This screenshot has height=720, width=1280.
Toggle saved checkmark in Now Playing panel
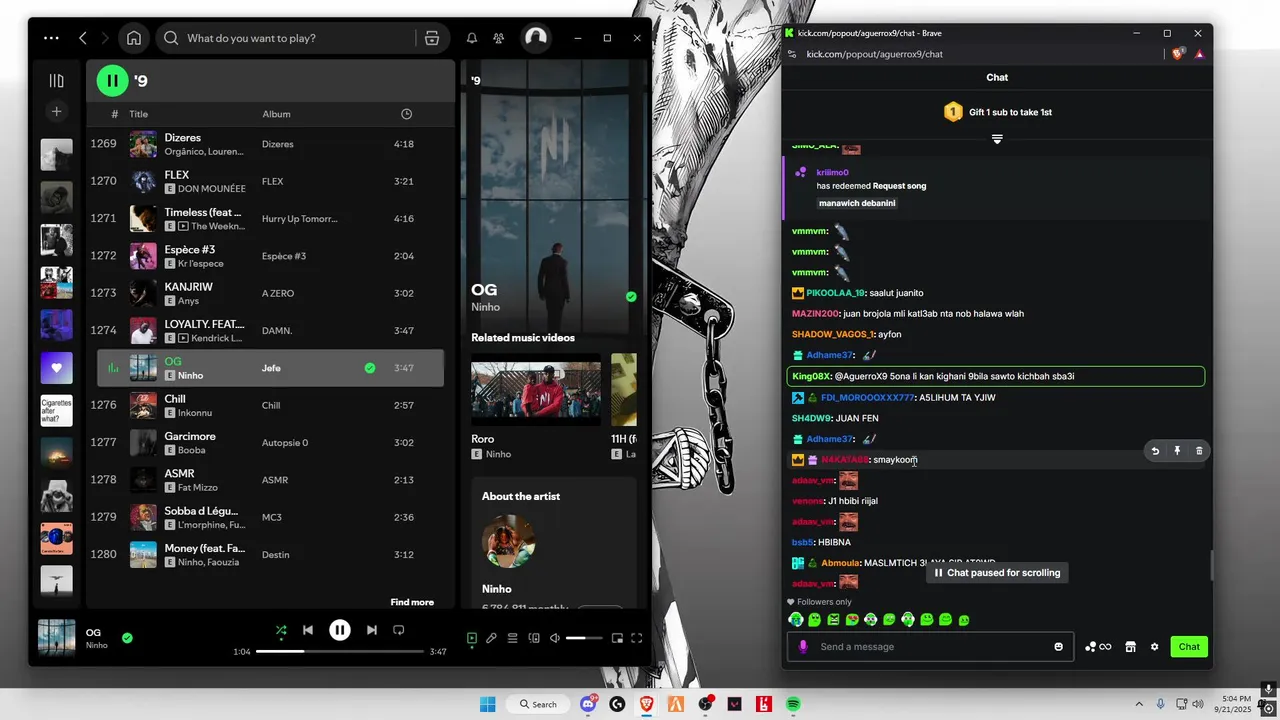(631, 297)
